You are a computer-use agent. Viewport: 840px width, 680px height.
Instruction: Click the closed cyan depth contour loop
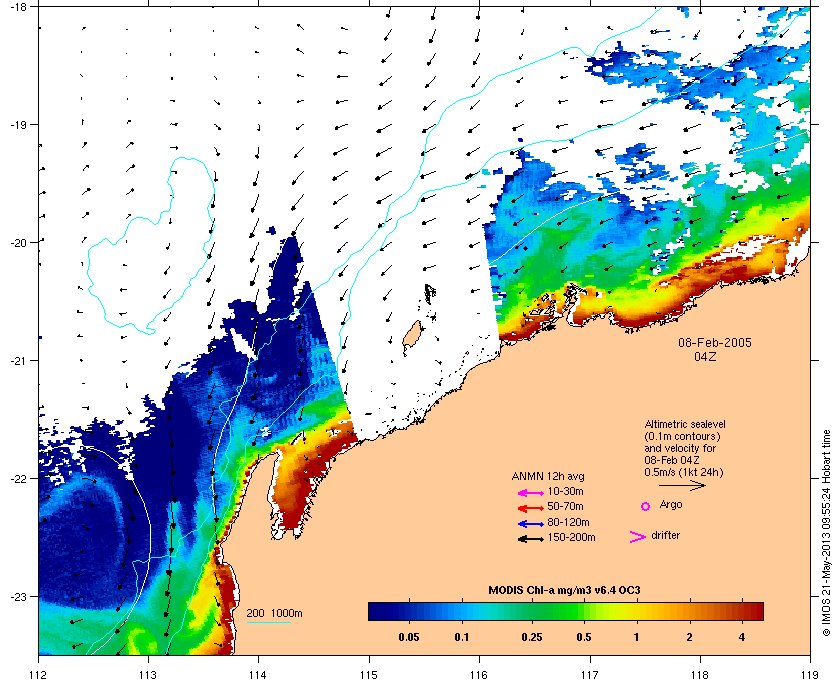[151, 245]
